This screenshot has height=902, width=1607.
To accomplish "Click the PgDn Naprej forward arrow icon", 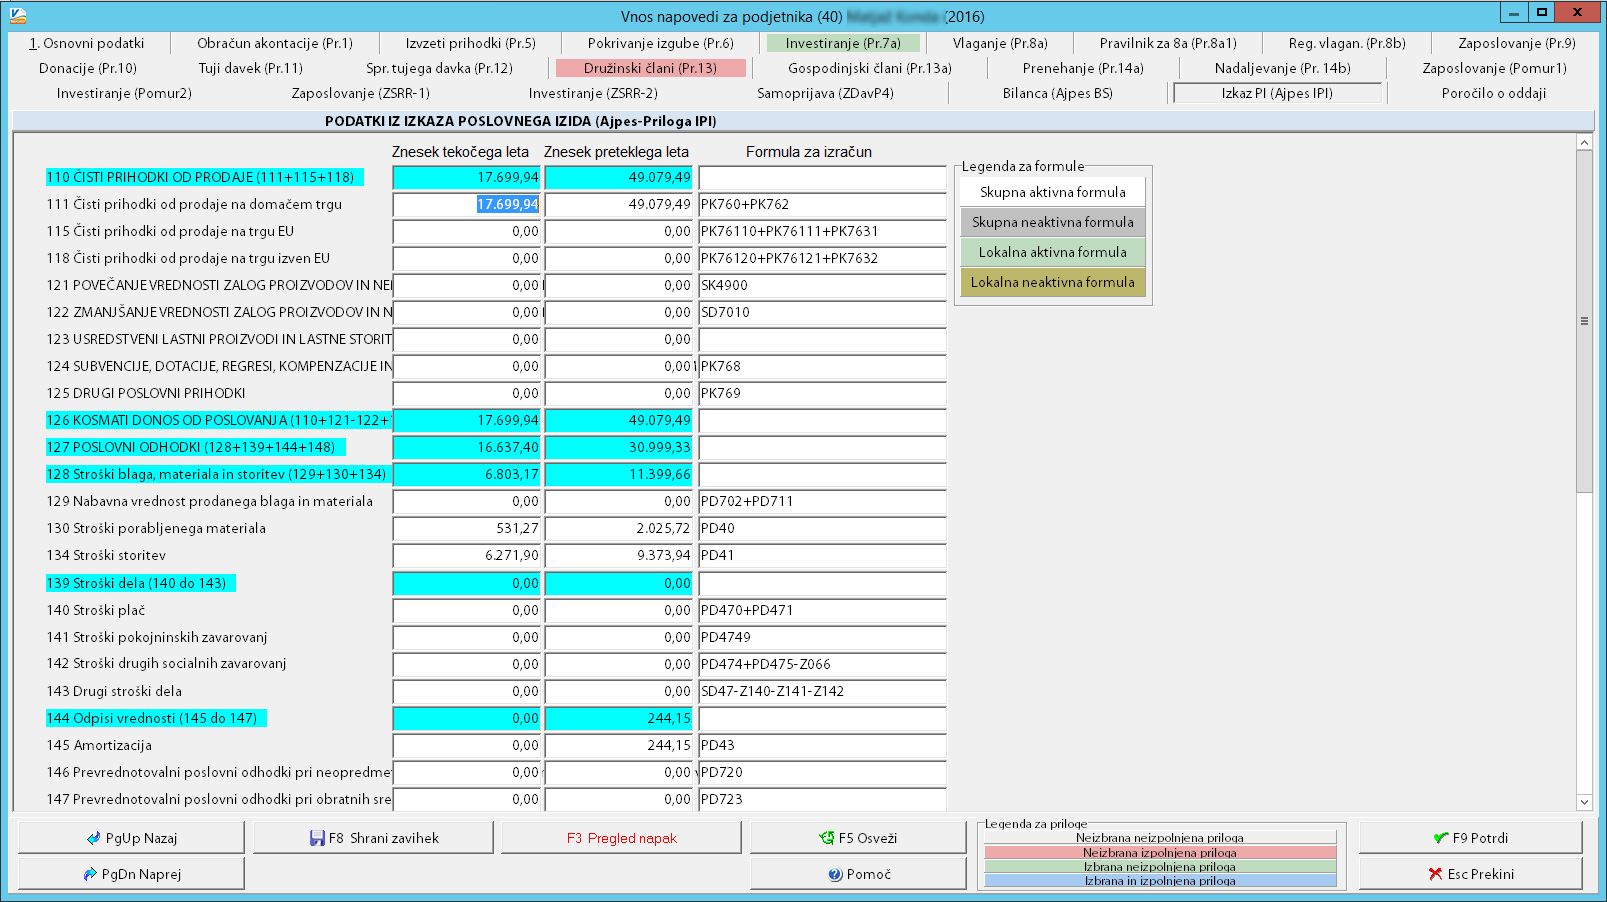I will coord(90,874).
